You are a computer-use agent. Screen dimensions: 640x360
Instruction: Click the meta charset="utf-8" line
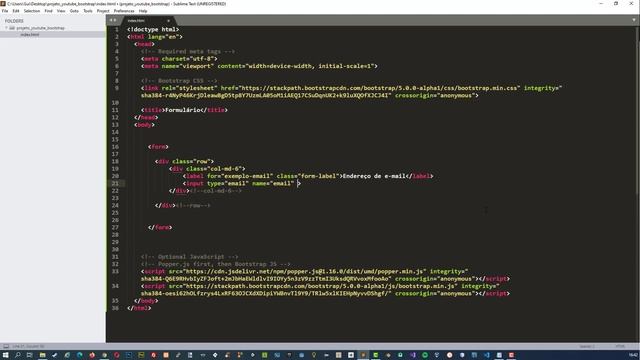pos(179,58)
